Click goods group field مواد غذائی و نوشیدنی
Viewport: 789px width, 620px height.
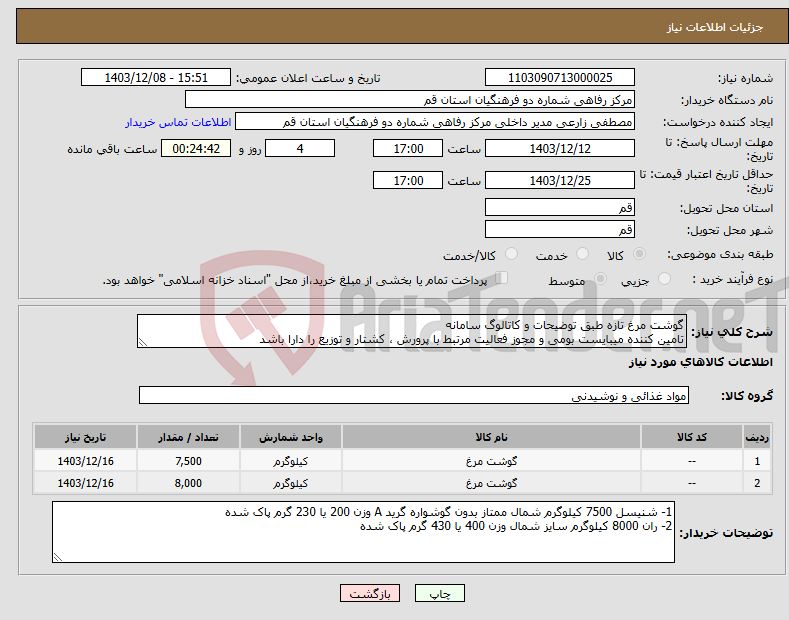coord(414,396)
